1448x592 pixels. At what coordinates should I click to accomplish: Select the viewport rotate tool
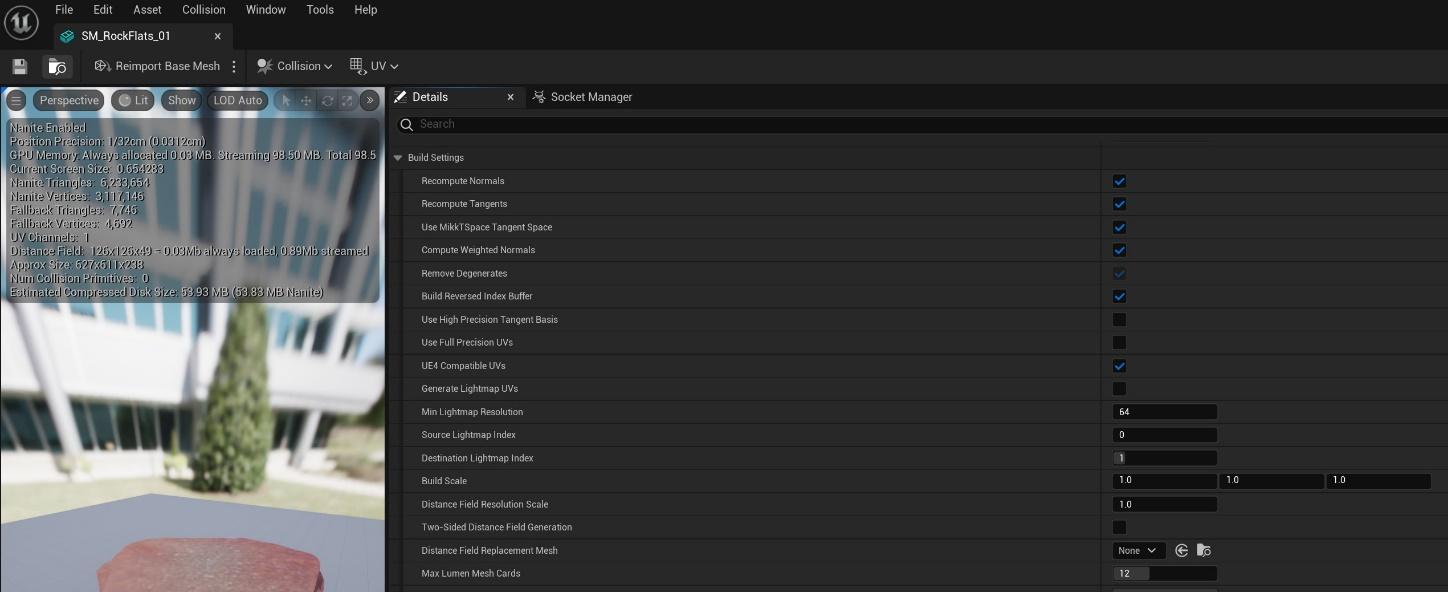click(x=327, y=100)
